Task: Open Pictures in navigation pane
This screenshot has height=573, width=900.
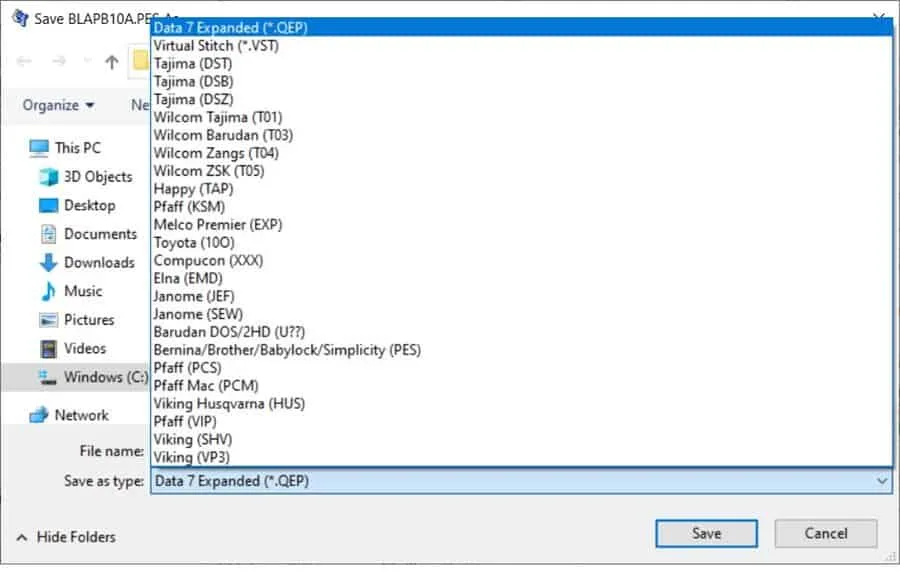Action: pos(89,320)
